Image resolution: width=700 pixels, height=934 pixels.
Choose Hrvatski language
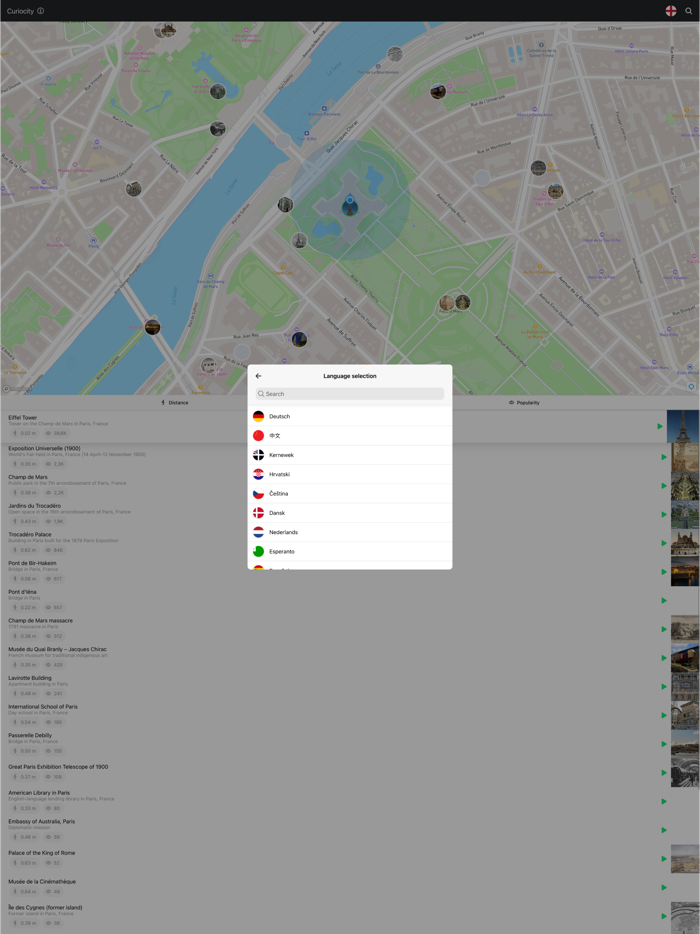pyautogui.click(x=350, y=474)
